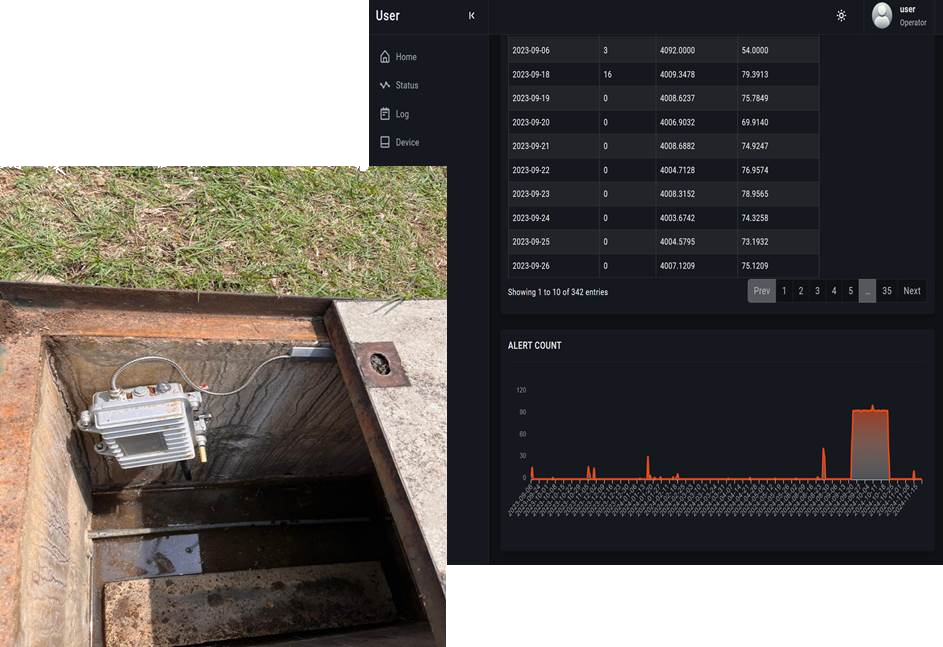Jump to page 35 of entries
This screenshot has width=943, height=647.
pyautogui.click(x=886, y=291)
